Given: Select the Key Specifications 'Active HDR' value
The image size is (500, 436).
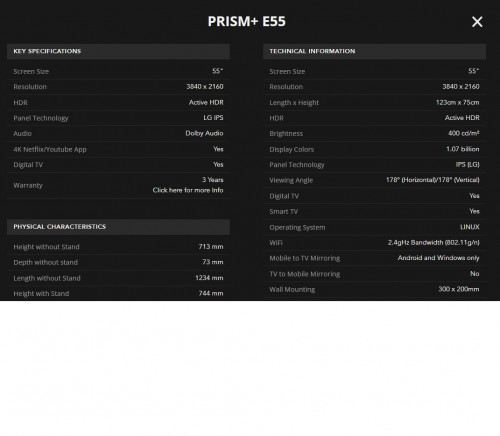Looking at the screenshot, I should (x=206, y=102).
